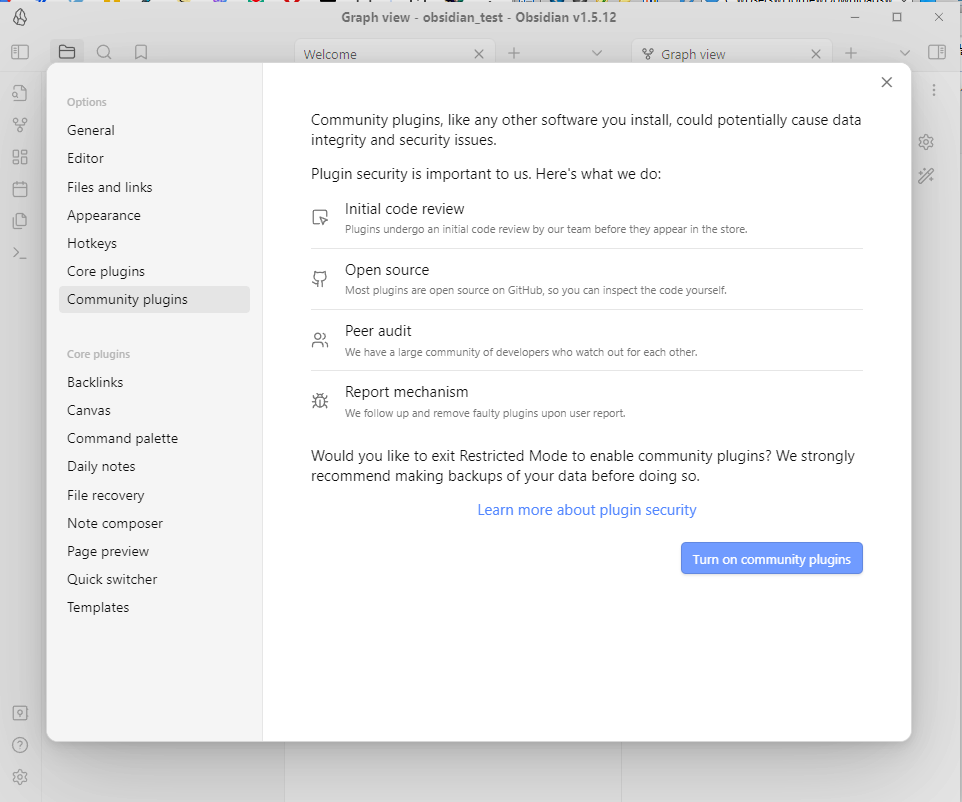The image size is (962, 802).
Task: Open Page preview plugin settings
Action: coord(155,551)
